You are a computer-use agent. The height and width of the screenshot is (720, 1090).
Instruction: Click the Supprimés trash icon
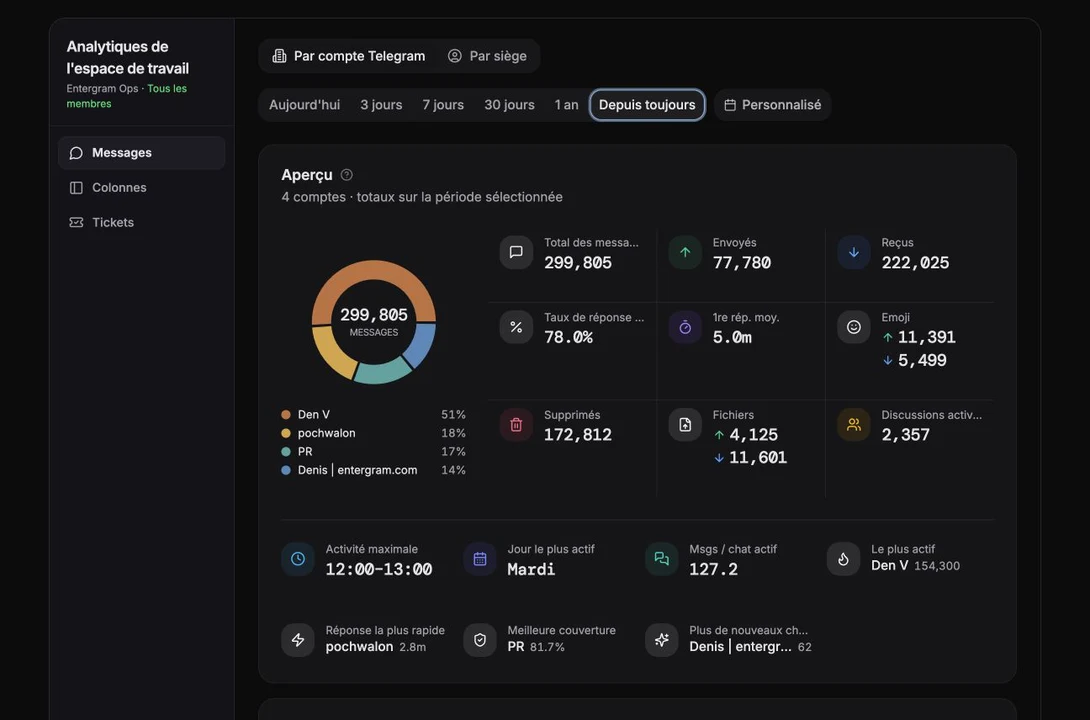(x=516, y=425)
